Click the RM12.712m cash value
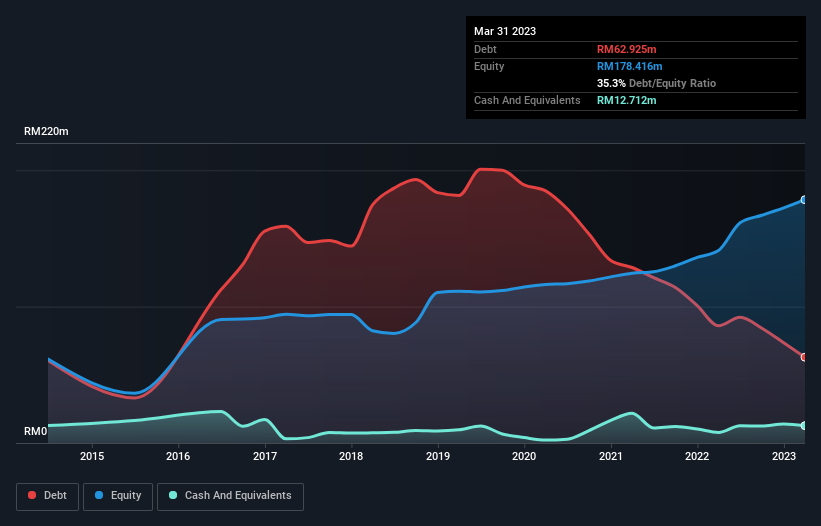Viewport: 821px width, 526px height. [x=626, y=100]
